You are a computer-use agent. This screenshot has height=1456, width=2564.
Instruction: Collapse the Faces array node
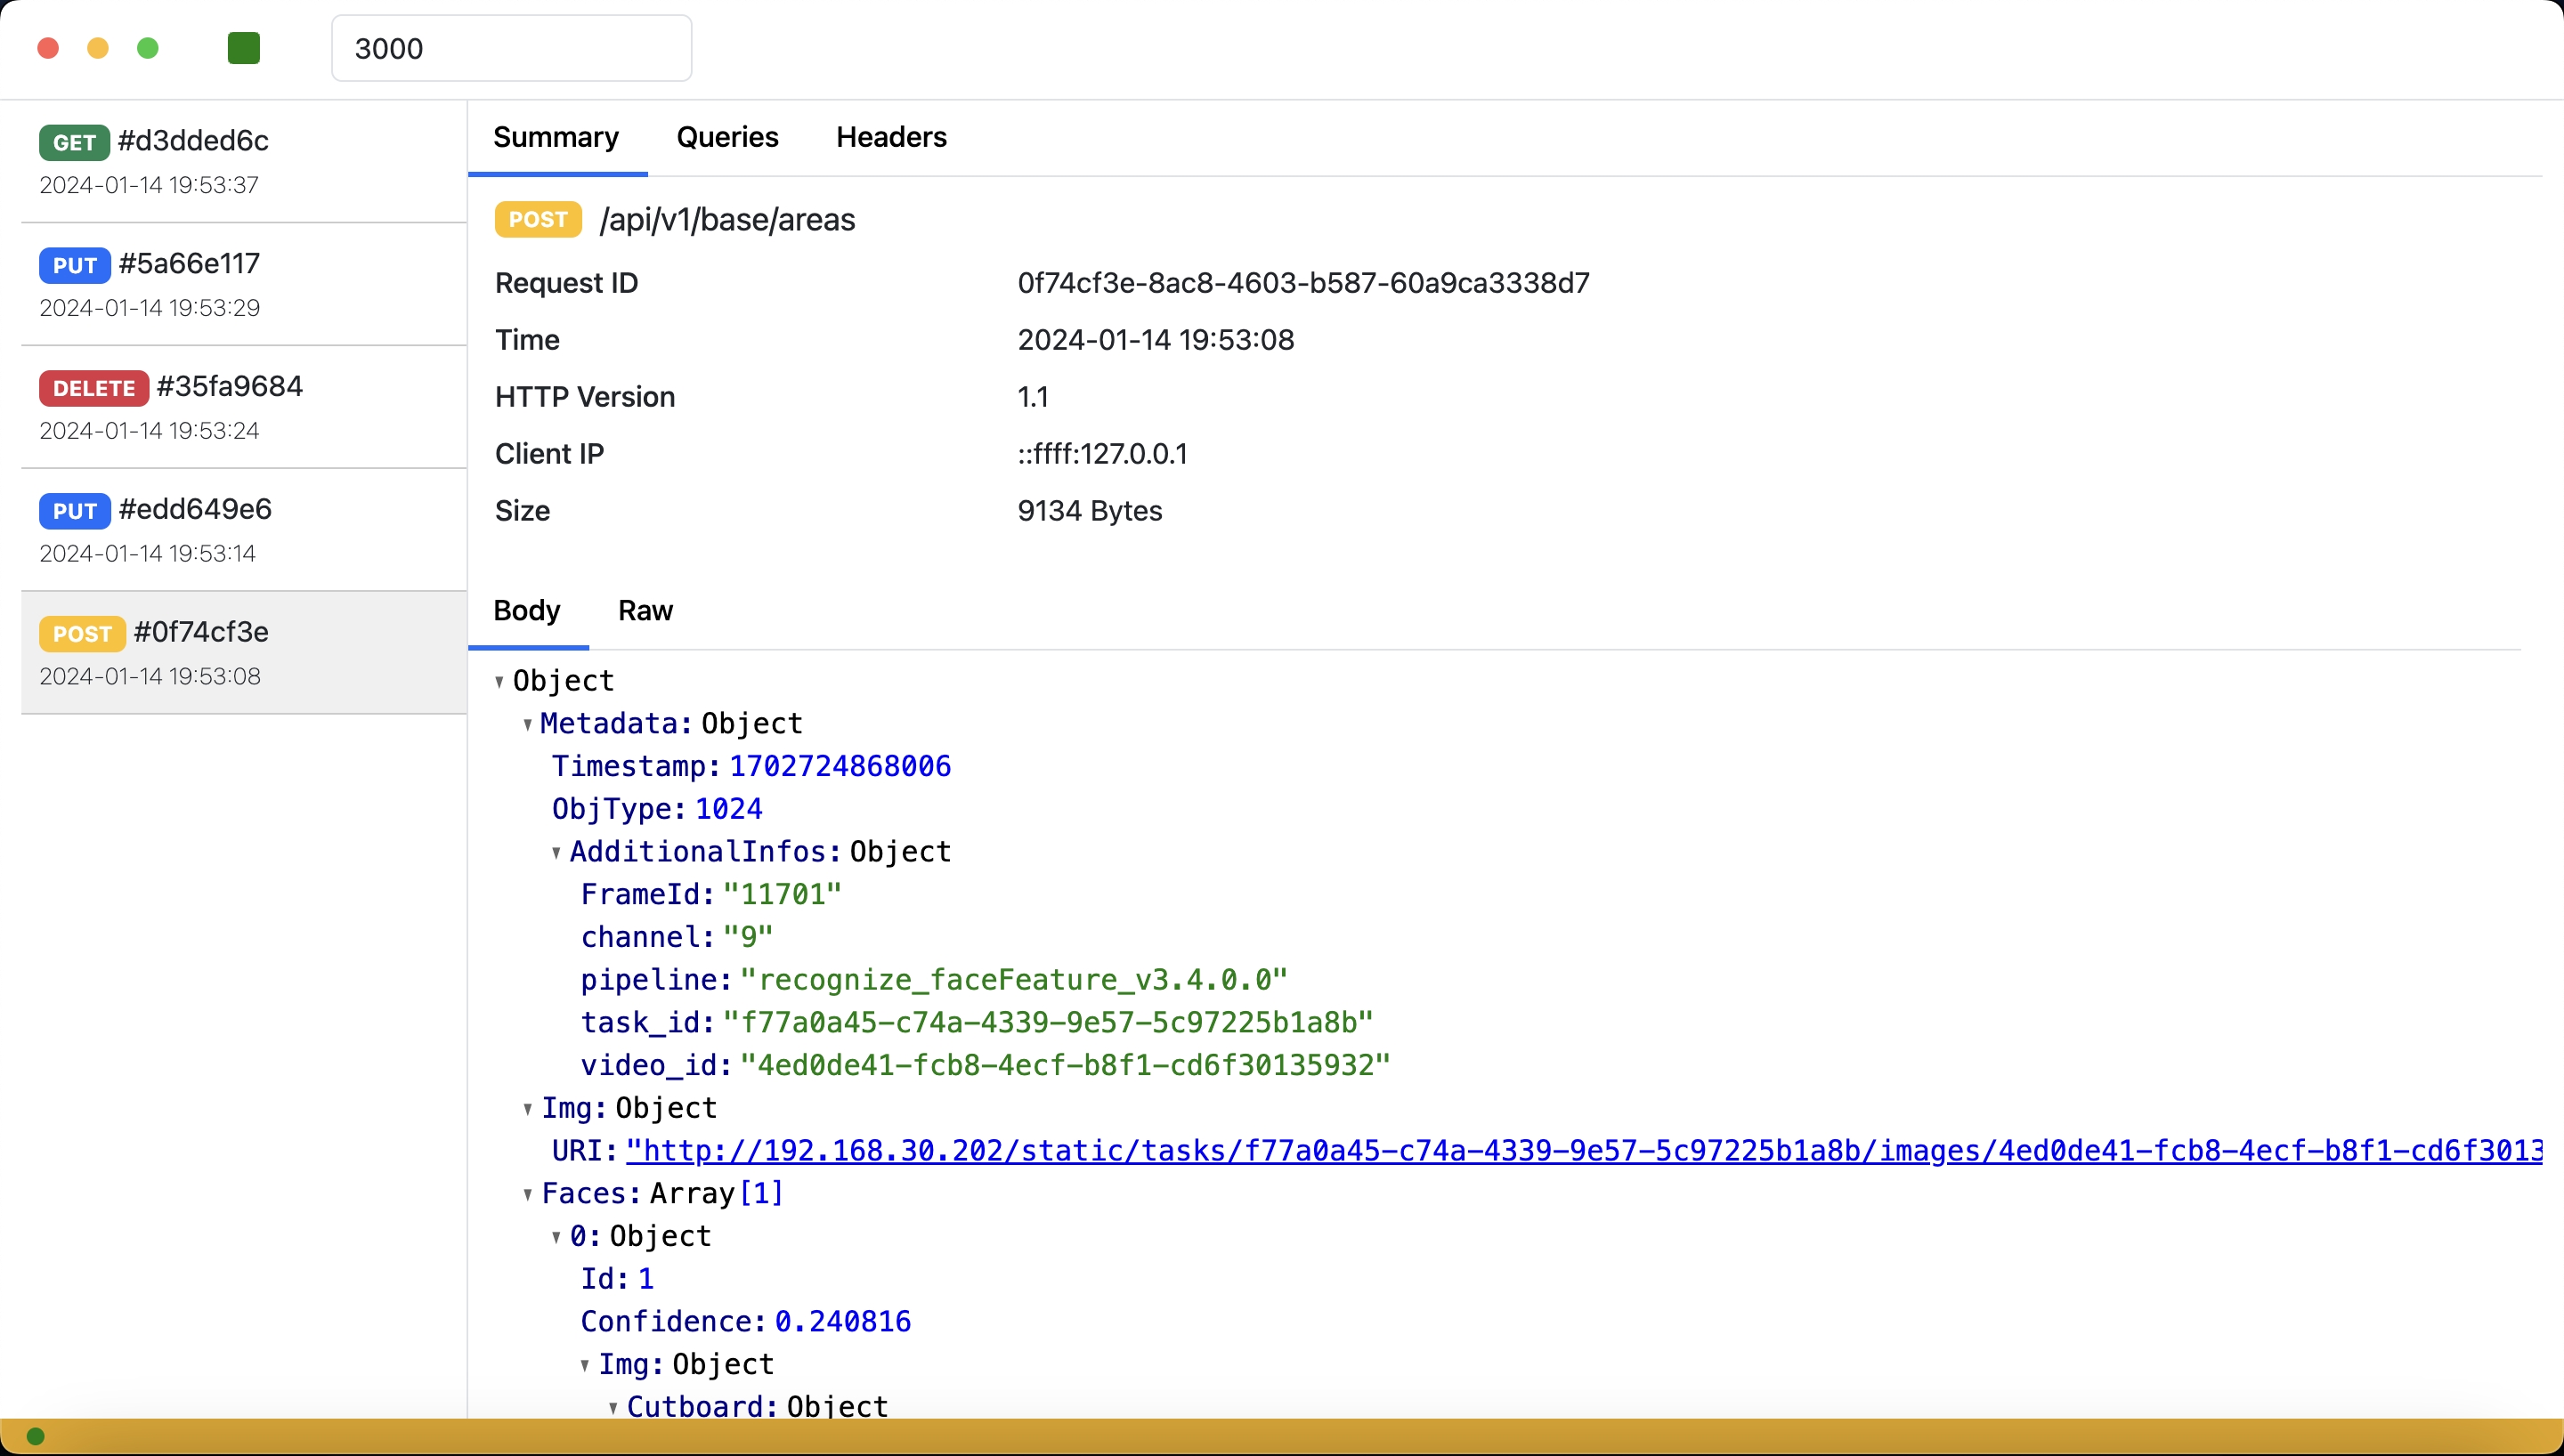click(x=527, y=1195)
